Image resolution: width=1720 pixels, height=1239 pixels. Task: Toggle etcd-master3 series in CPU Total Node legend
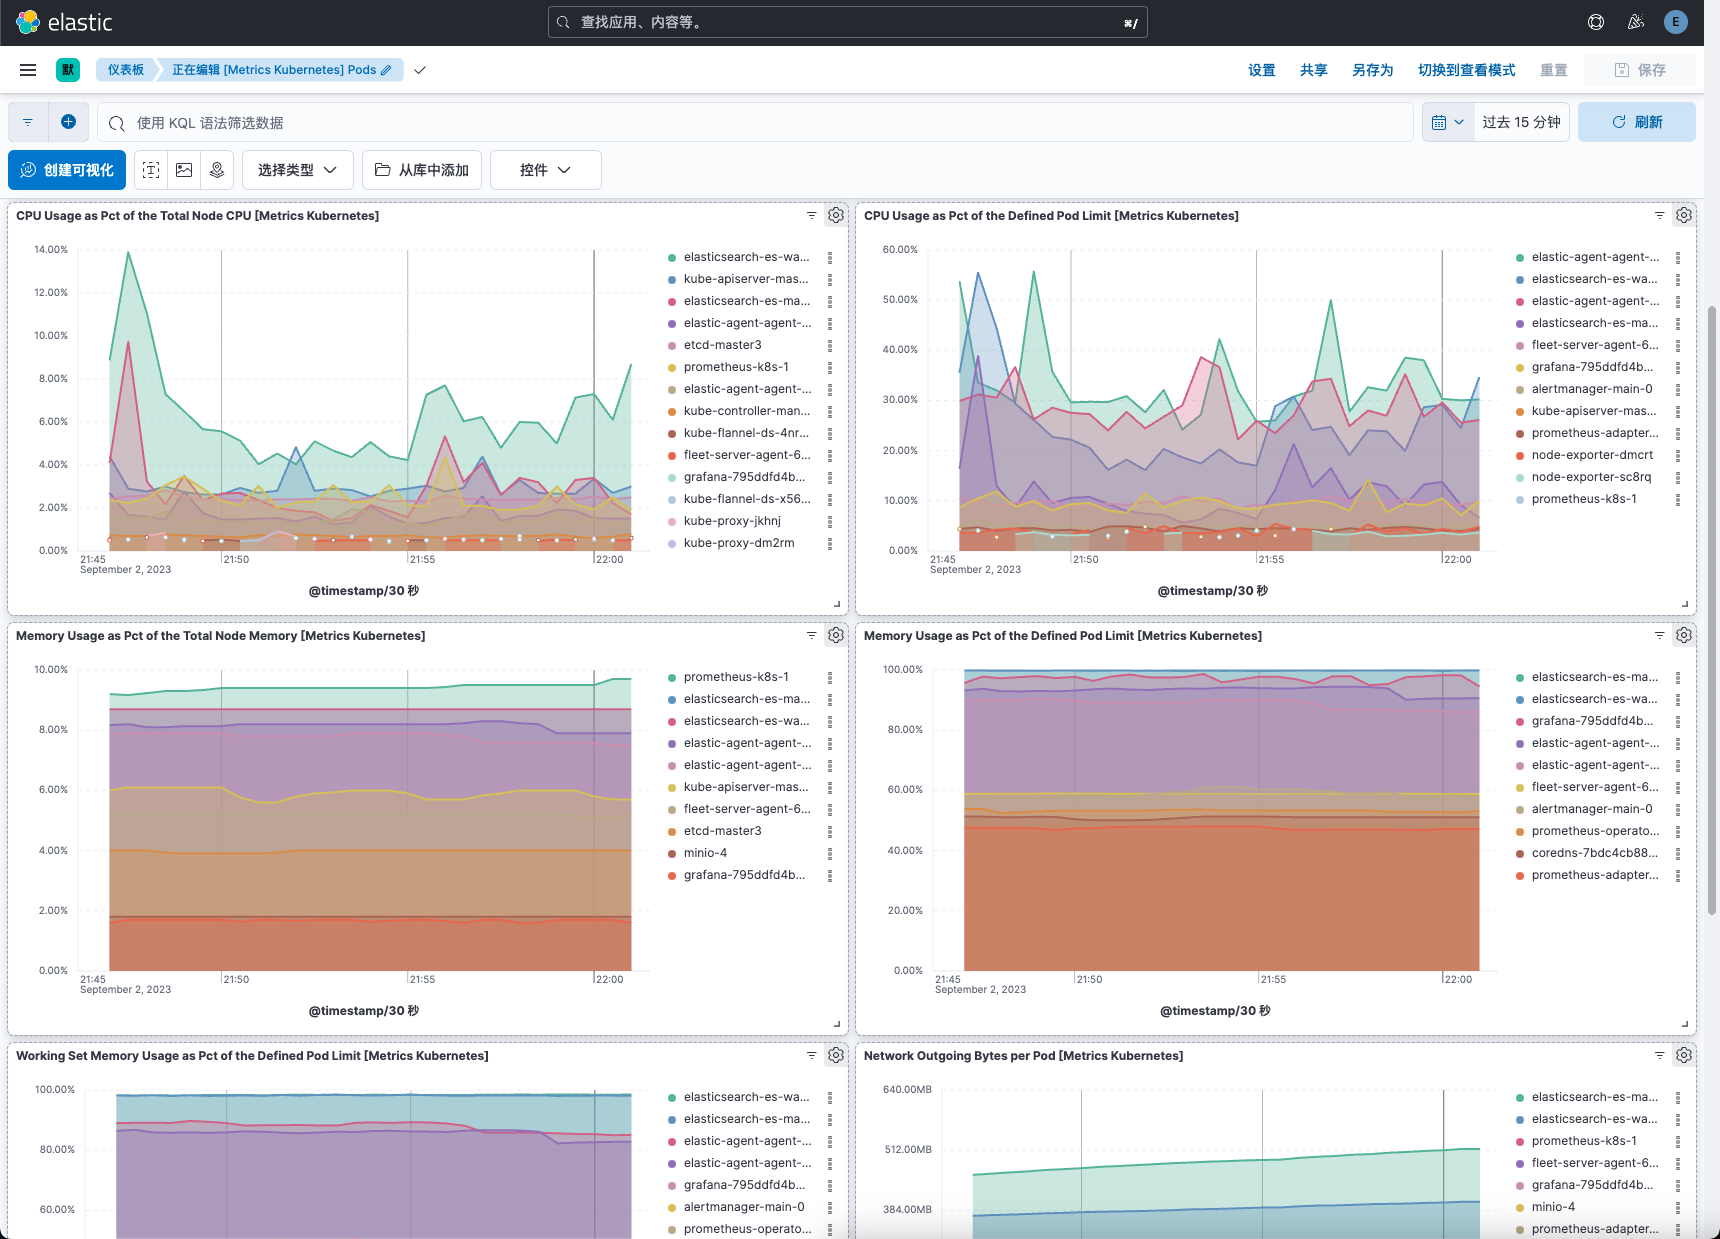[x=722, y=345]
